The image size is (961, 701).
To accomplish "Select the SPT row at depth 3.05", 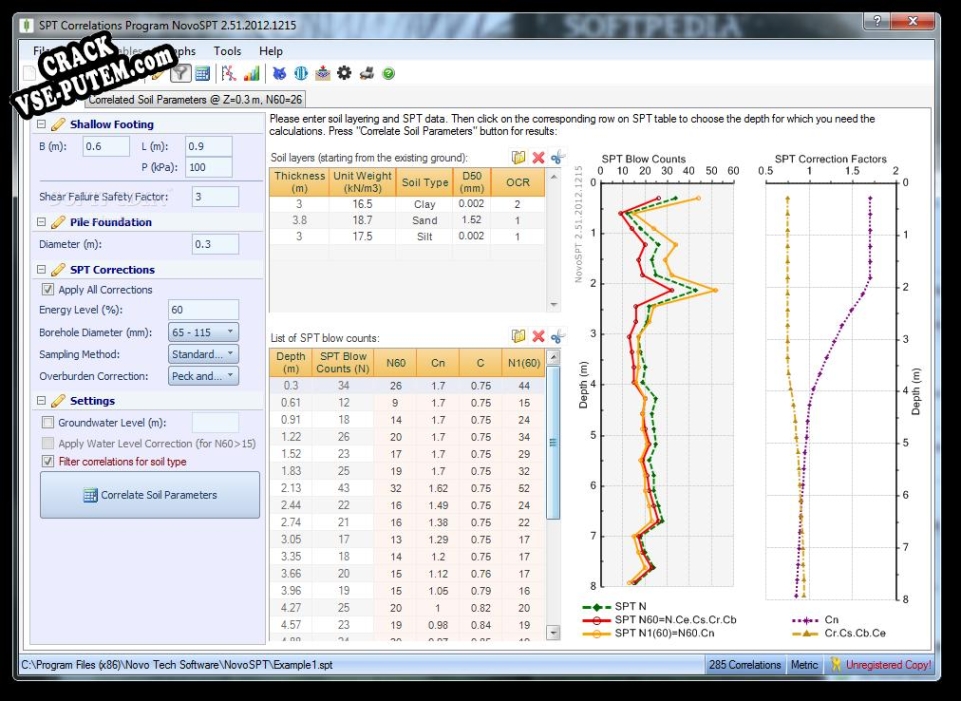I will pyautogui.click(x=407, y=539).
